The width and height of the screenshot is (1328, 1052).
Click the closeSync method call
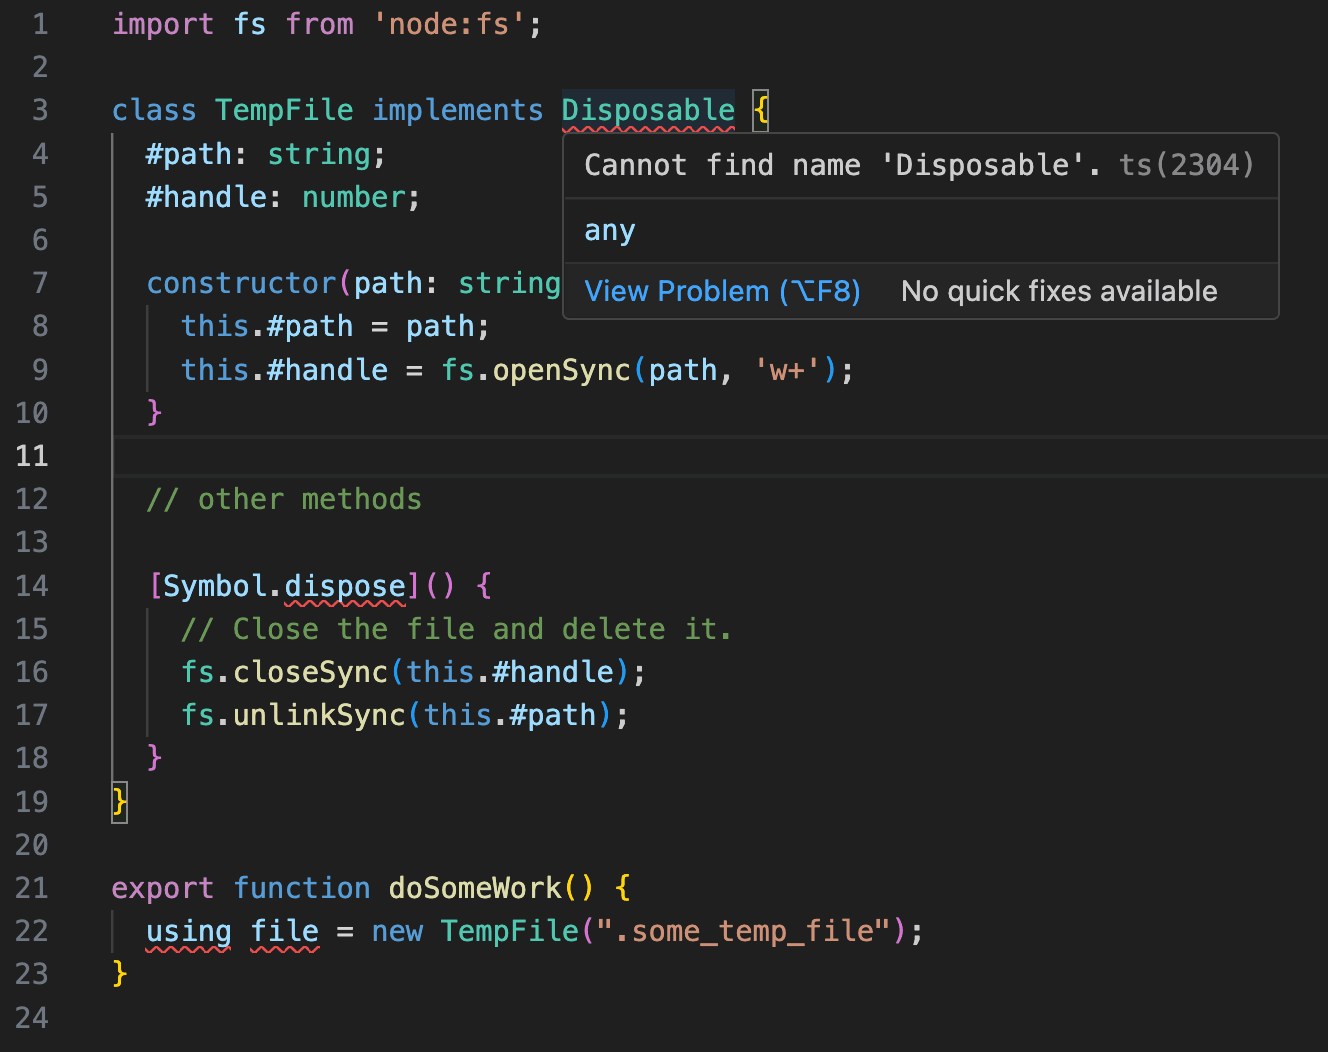pyautogui.click(x=310, y=672)
